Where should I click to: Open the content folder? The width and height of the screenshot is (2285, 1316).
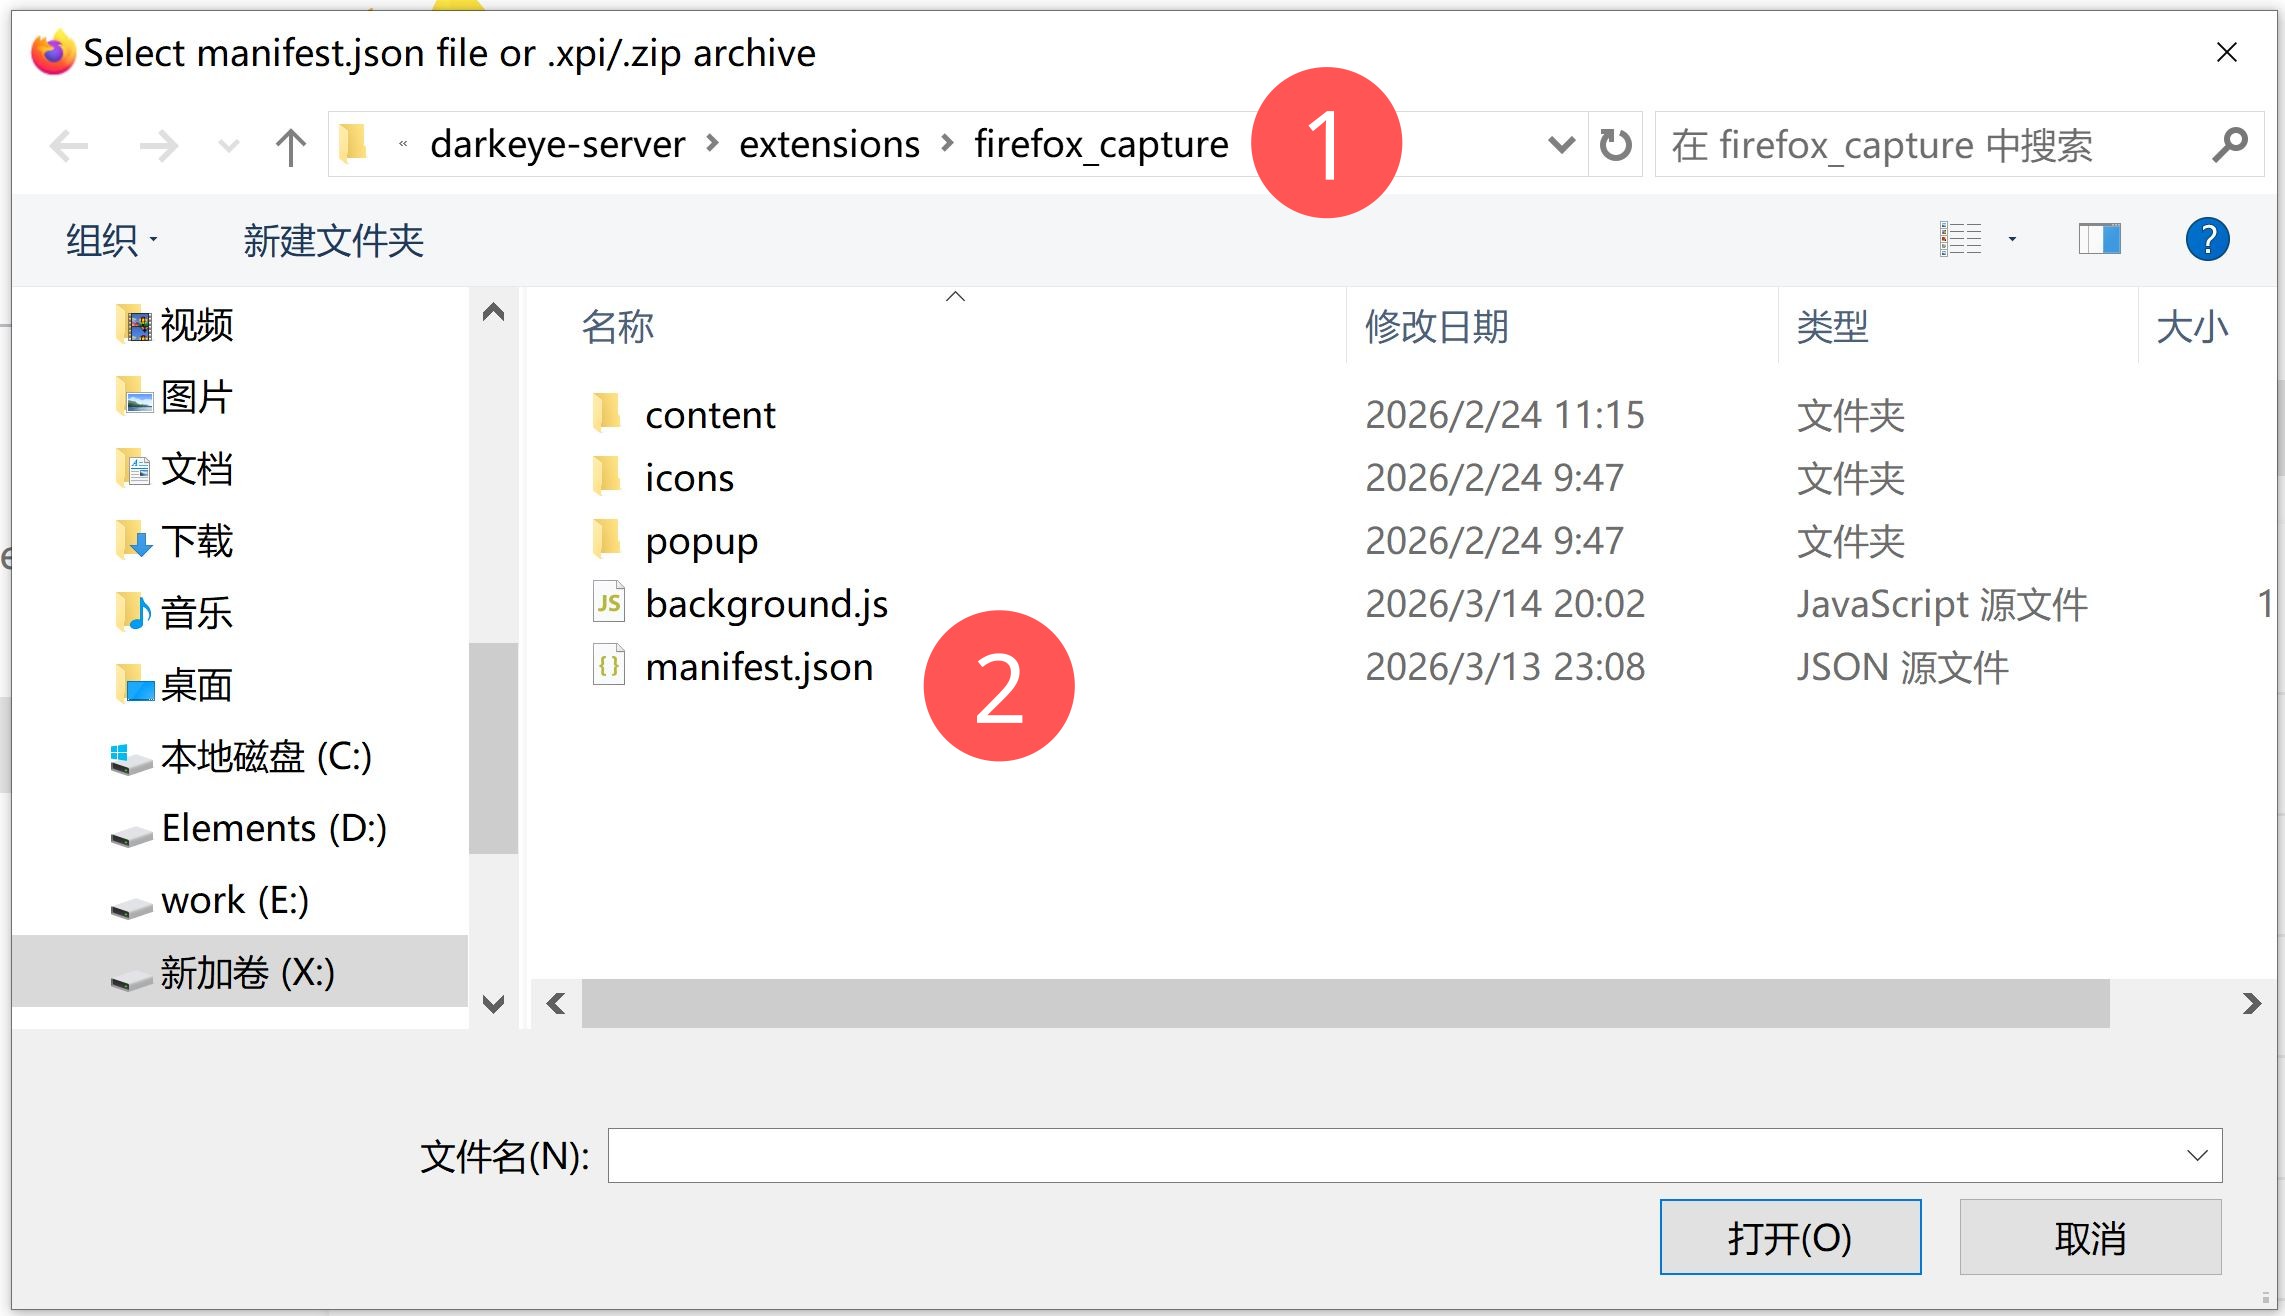pyautogui.click(x=709, y=415)
